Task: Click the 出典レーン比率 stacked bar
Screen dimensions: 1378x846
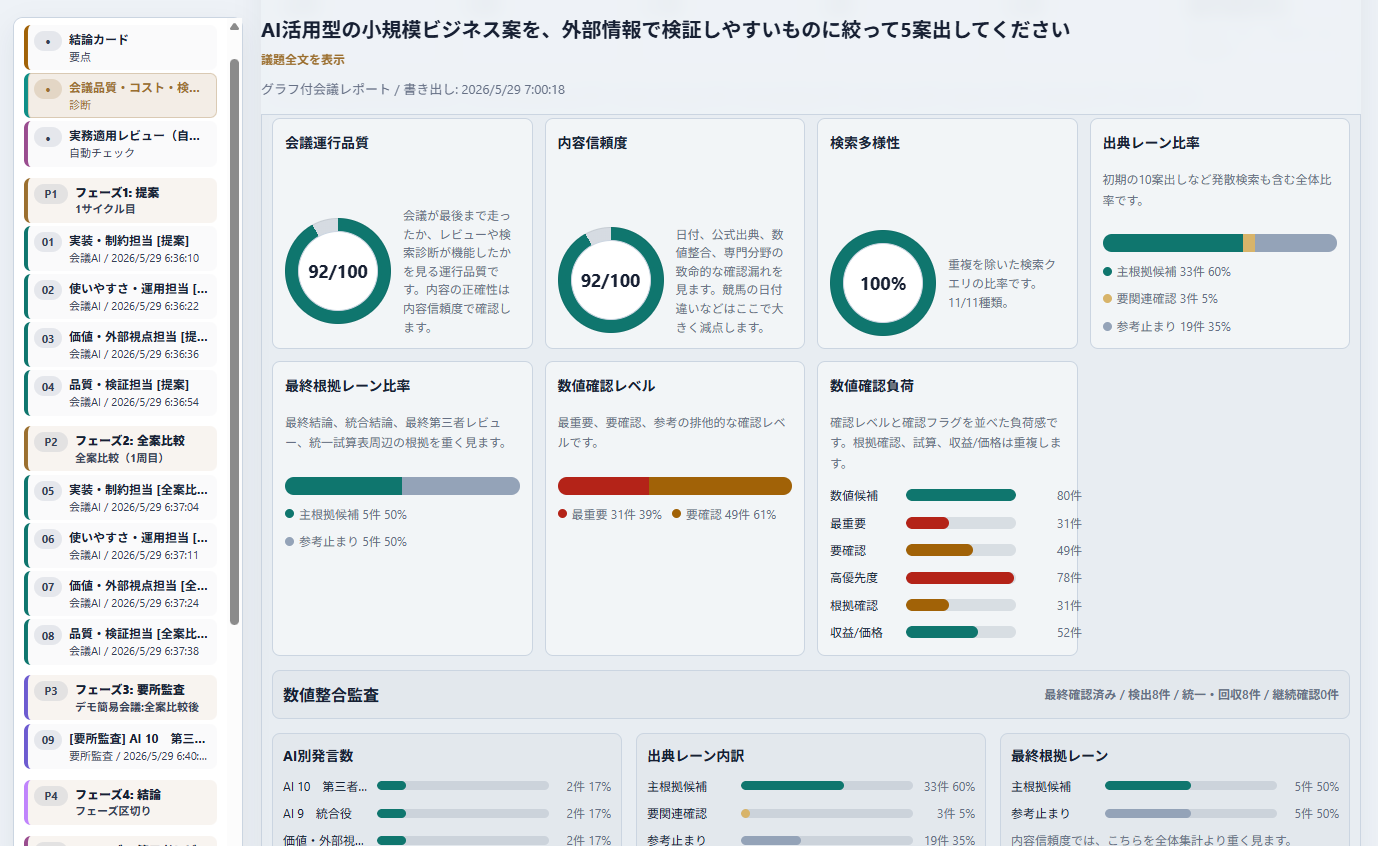Action: (1220, 243)
